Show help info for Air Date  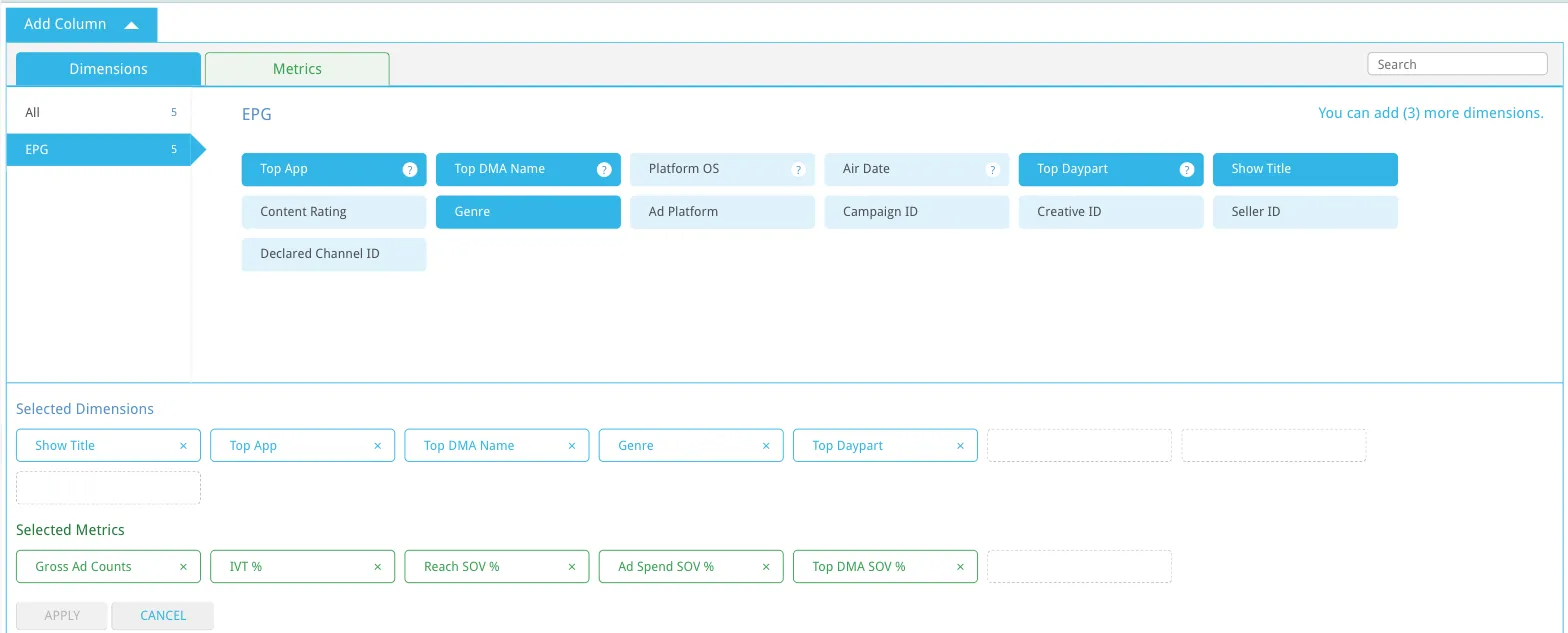992,170
